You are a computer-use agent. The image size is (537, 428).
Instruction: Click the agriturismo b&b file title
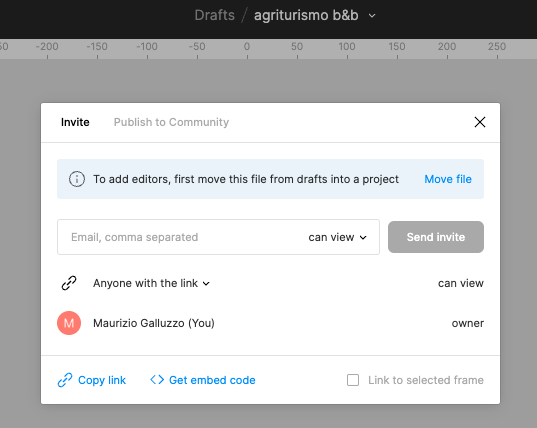tap(306, 15)
